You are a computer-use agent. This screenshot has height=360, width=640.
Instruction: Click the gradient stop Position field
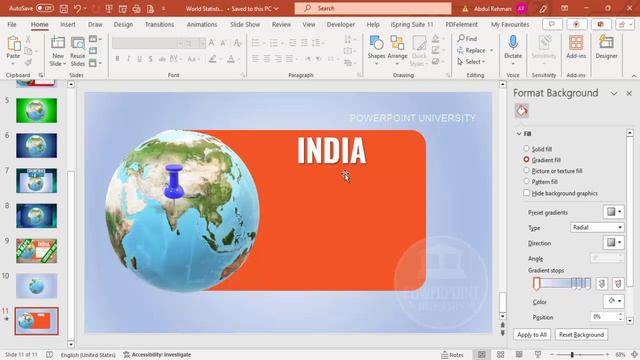607,316
